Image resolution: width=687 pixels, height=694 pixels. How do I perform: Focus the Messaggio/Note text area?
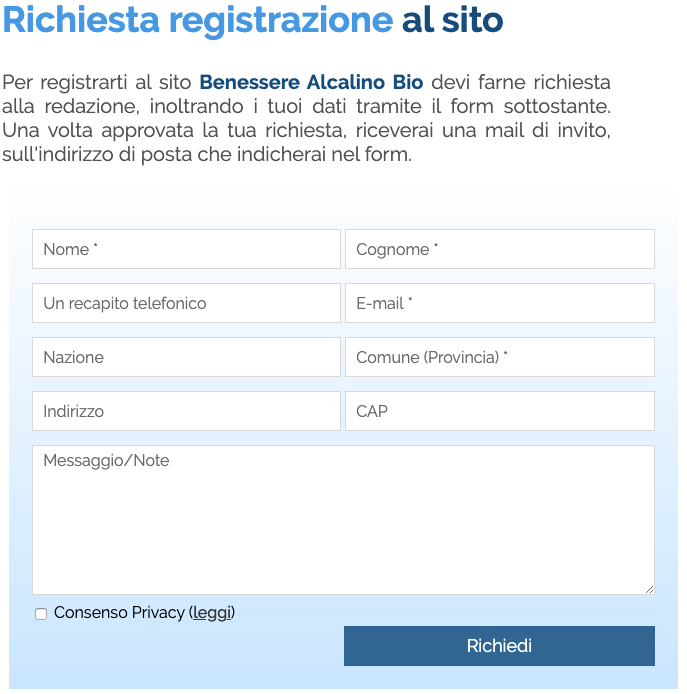tap(343, 520)
